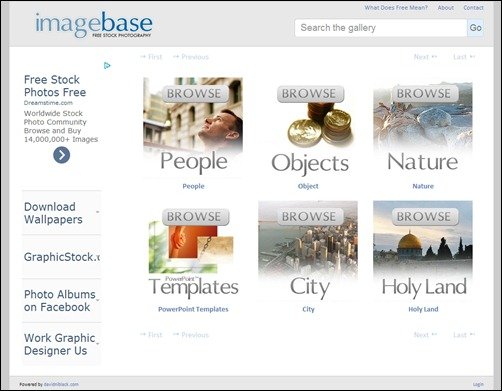
Task: Click the imagebase logo
Action: click(x=94, y=25)
